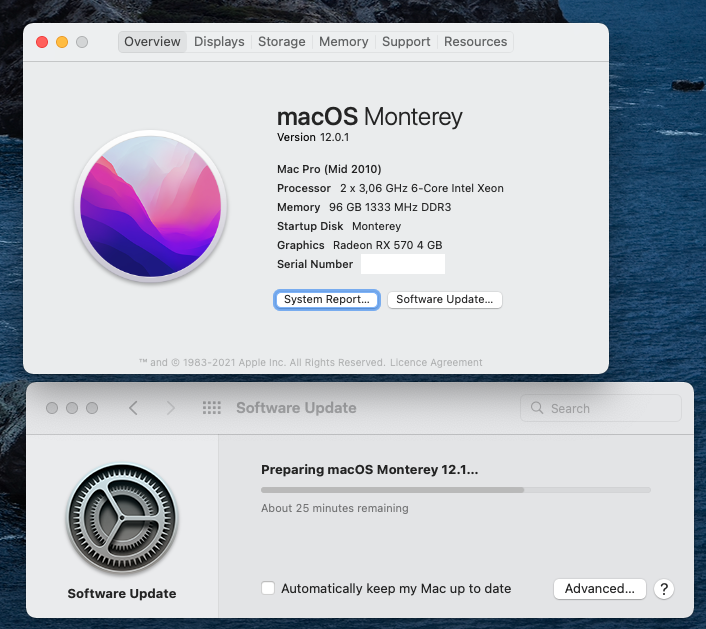This screenshot has height=629, width=706.
Task: Enable Automatically keep my Mac up to date
Action: (x=268, y=588)
